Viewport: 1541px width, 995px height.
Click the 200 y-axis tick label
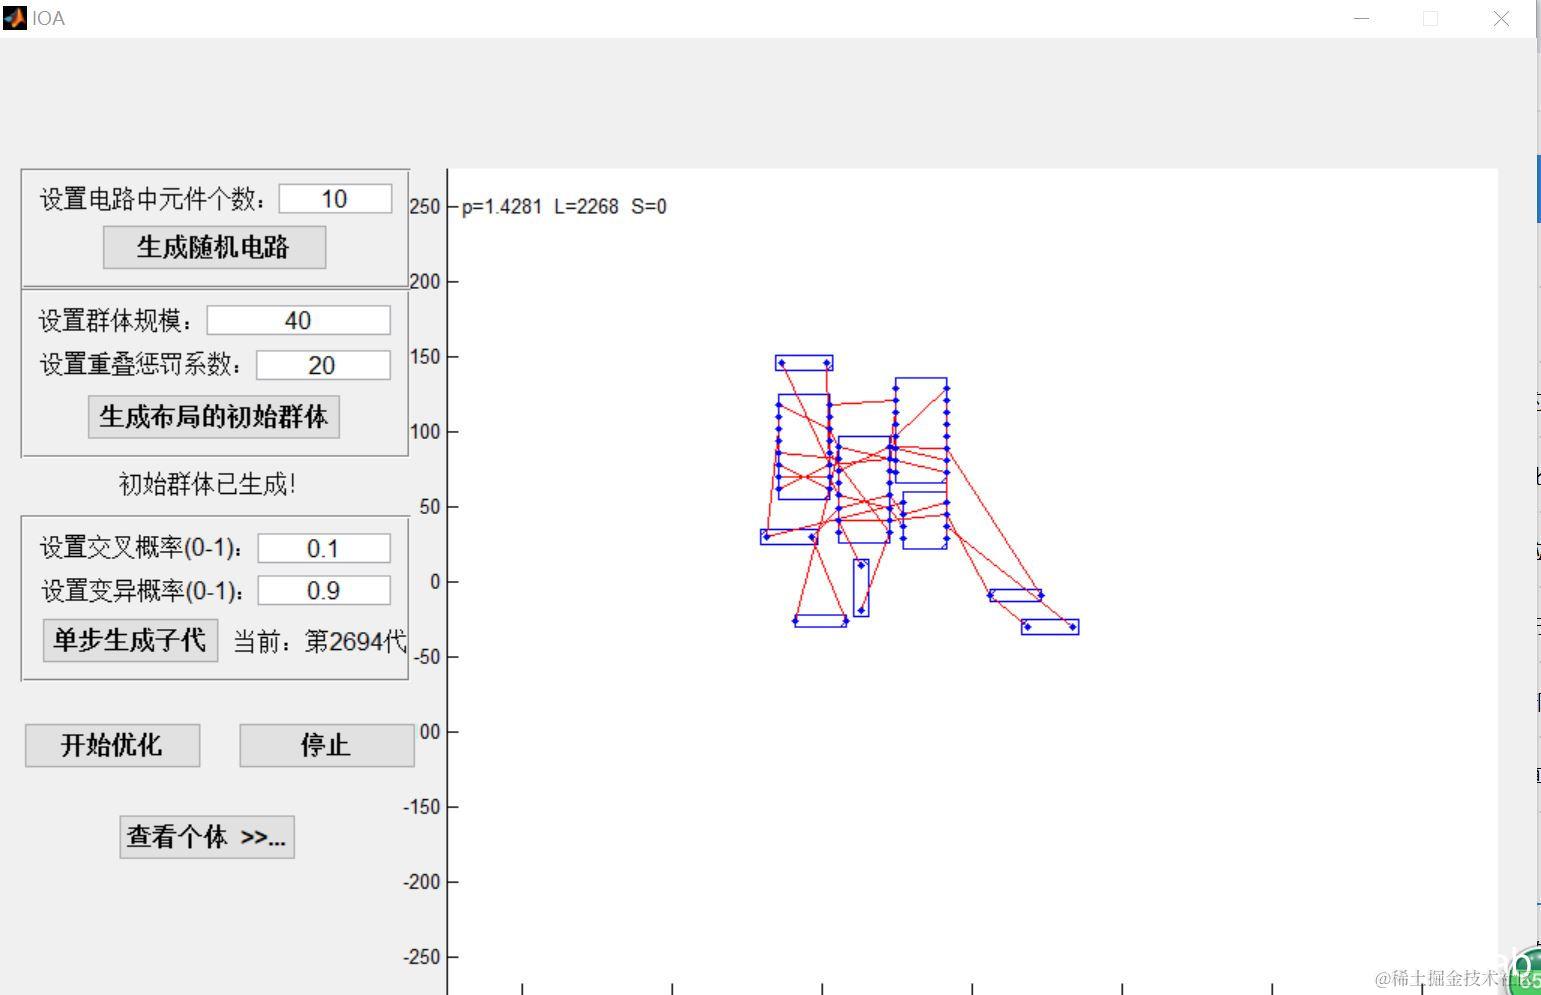tap(425, 282)
